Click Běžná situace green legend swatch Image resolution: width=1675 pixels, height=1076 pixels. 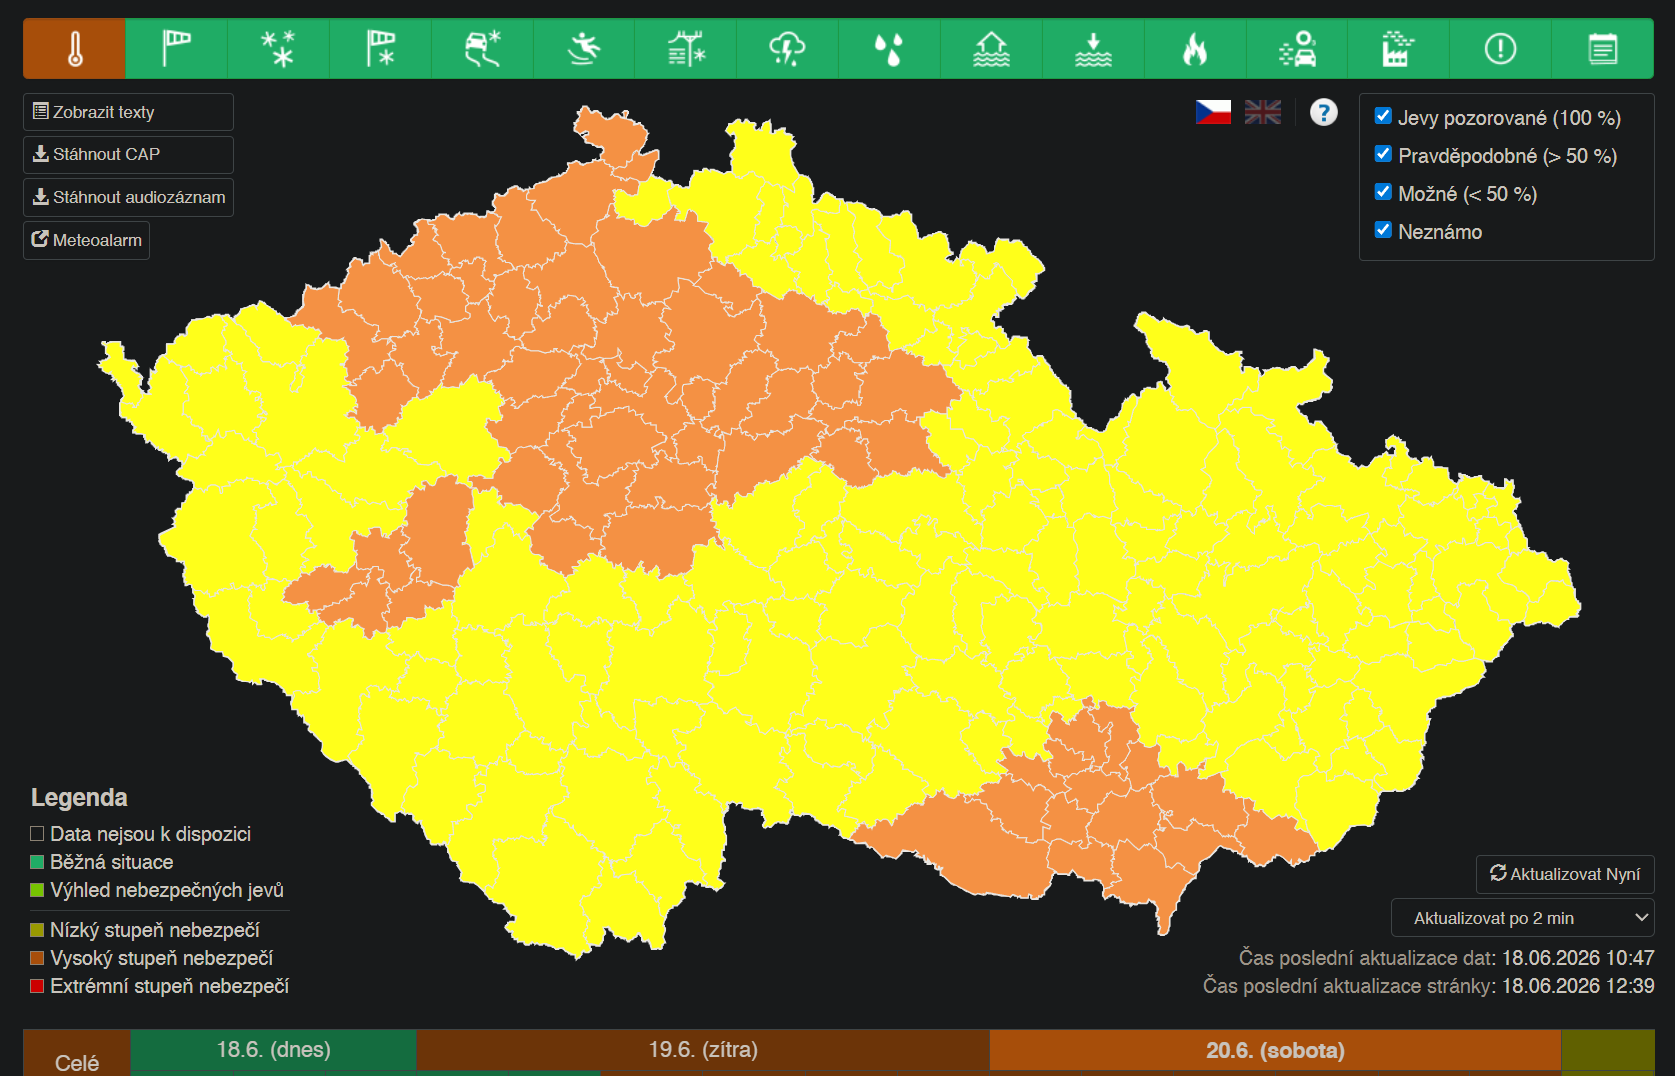click(x=37, y=862)
